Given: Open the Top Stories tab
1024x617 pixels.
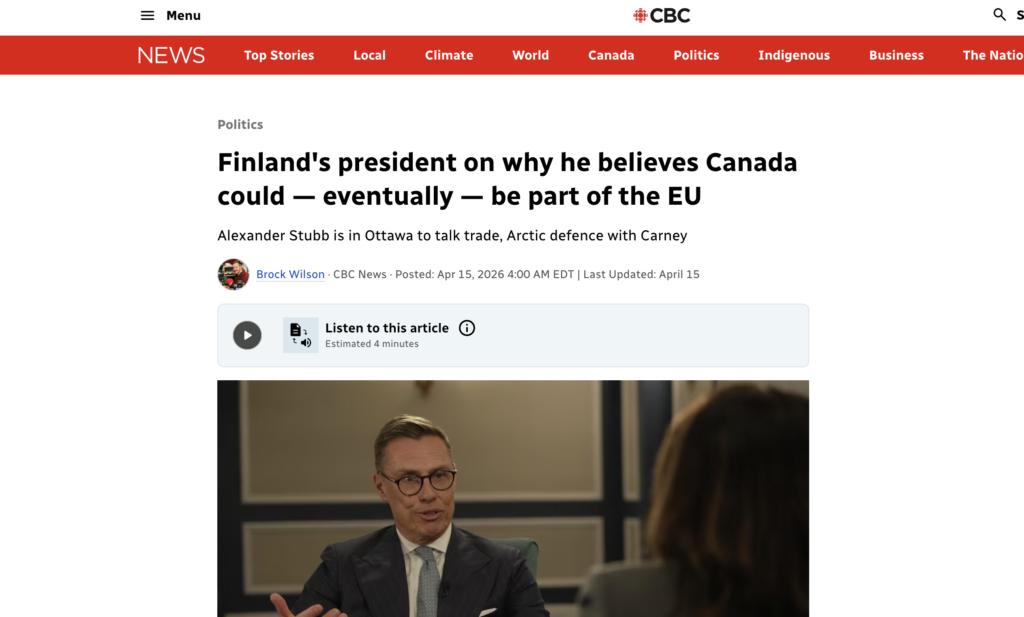Looking at the screenshot, I should (x=279, y=55).
